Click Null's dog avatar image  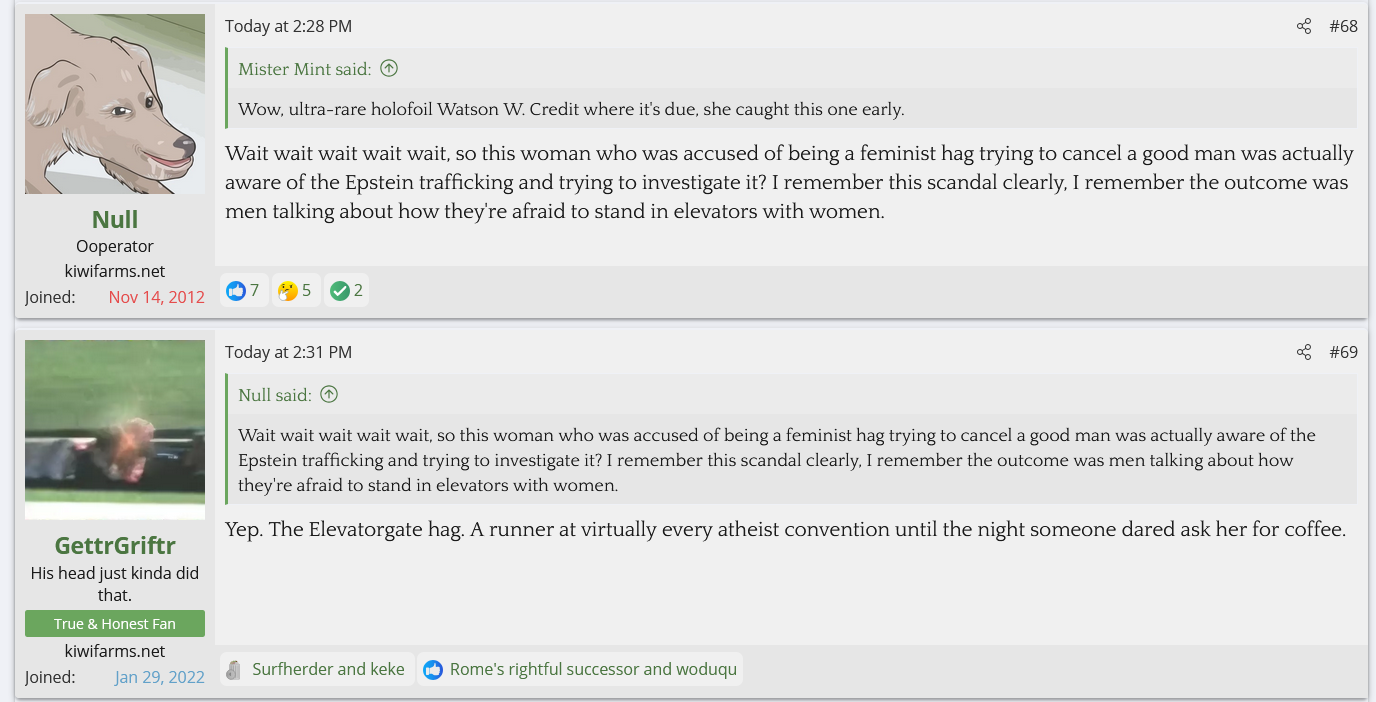[115, 104]
